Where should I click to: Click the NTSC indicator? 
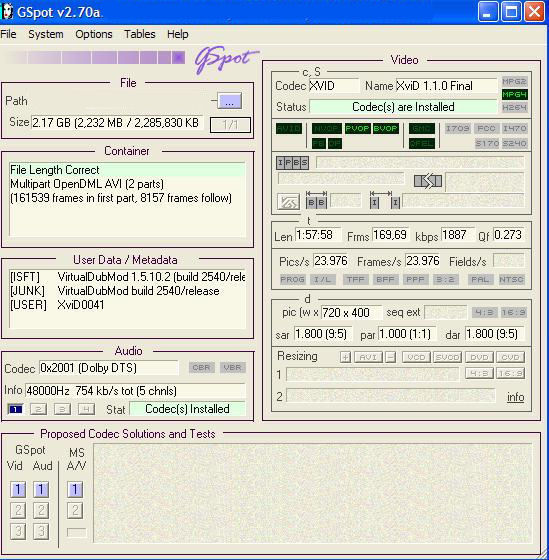pyautogui.click(x=511, y=279)
